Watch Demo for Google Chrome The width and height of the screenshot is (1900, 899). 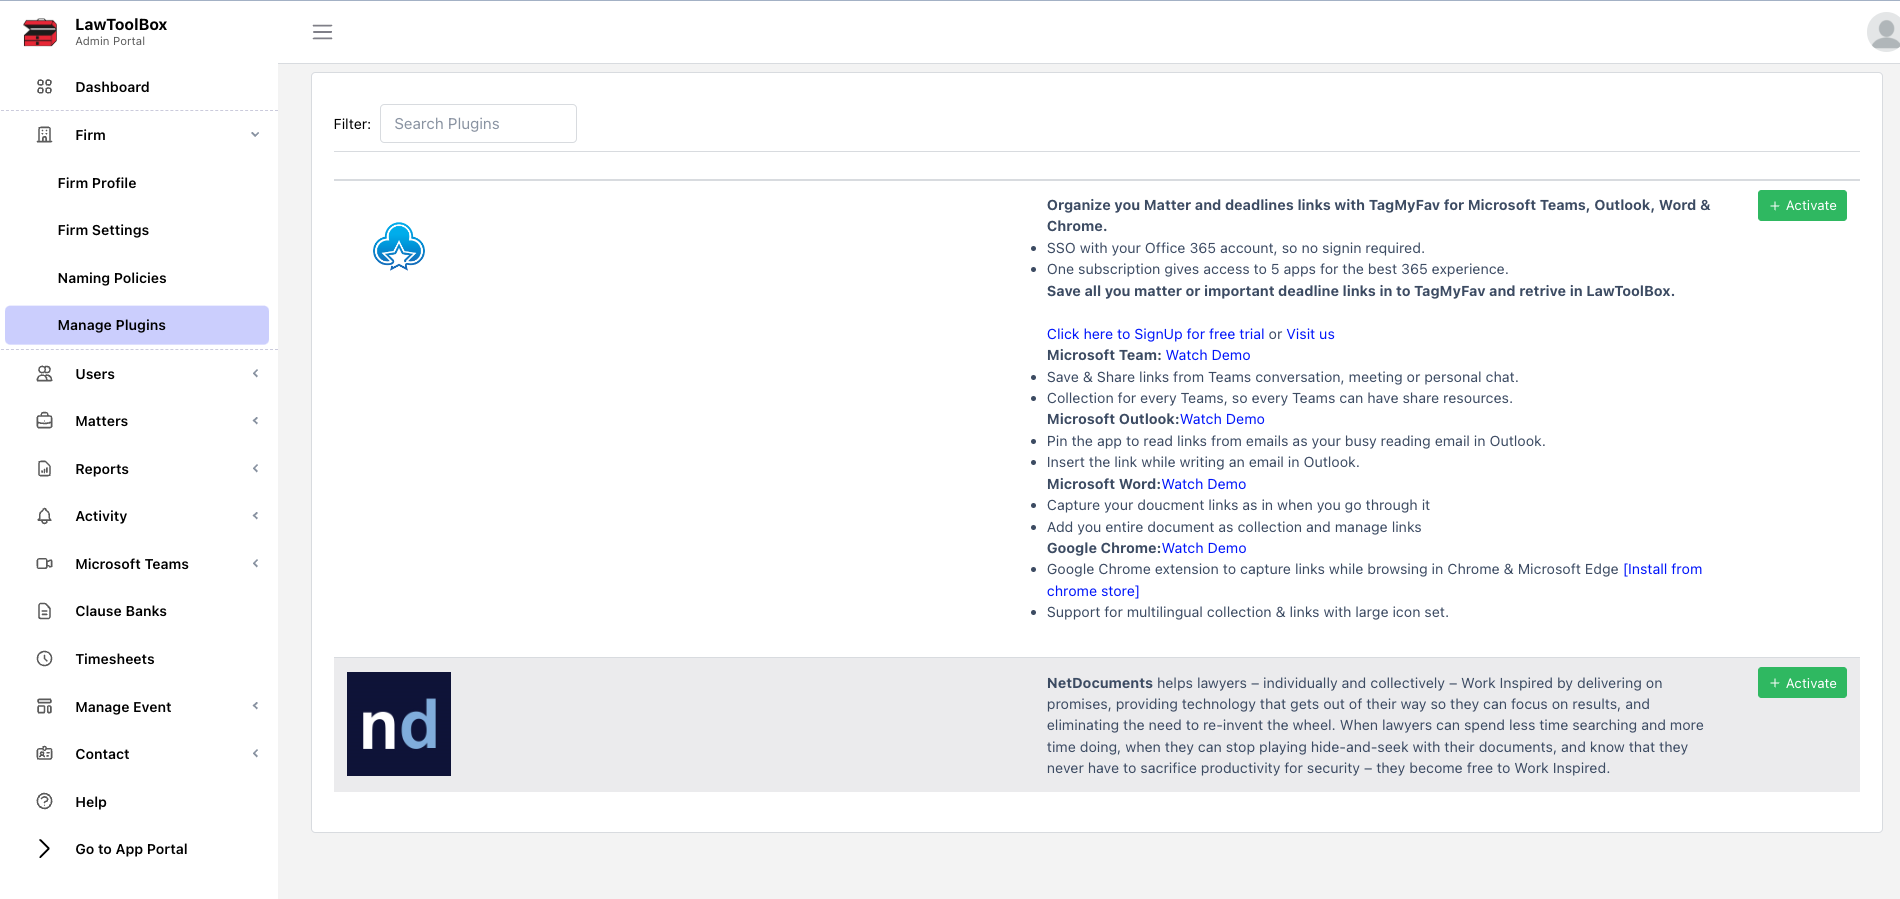[x=1204, y=548]
